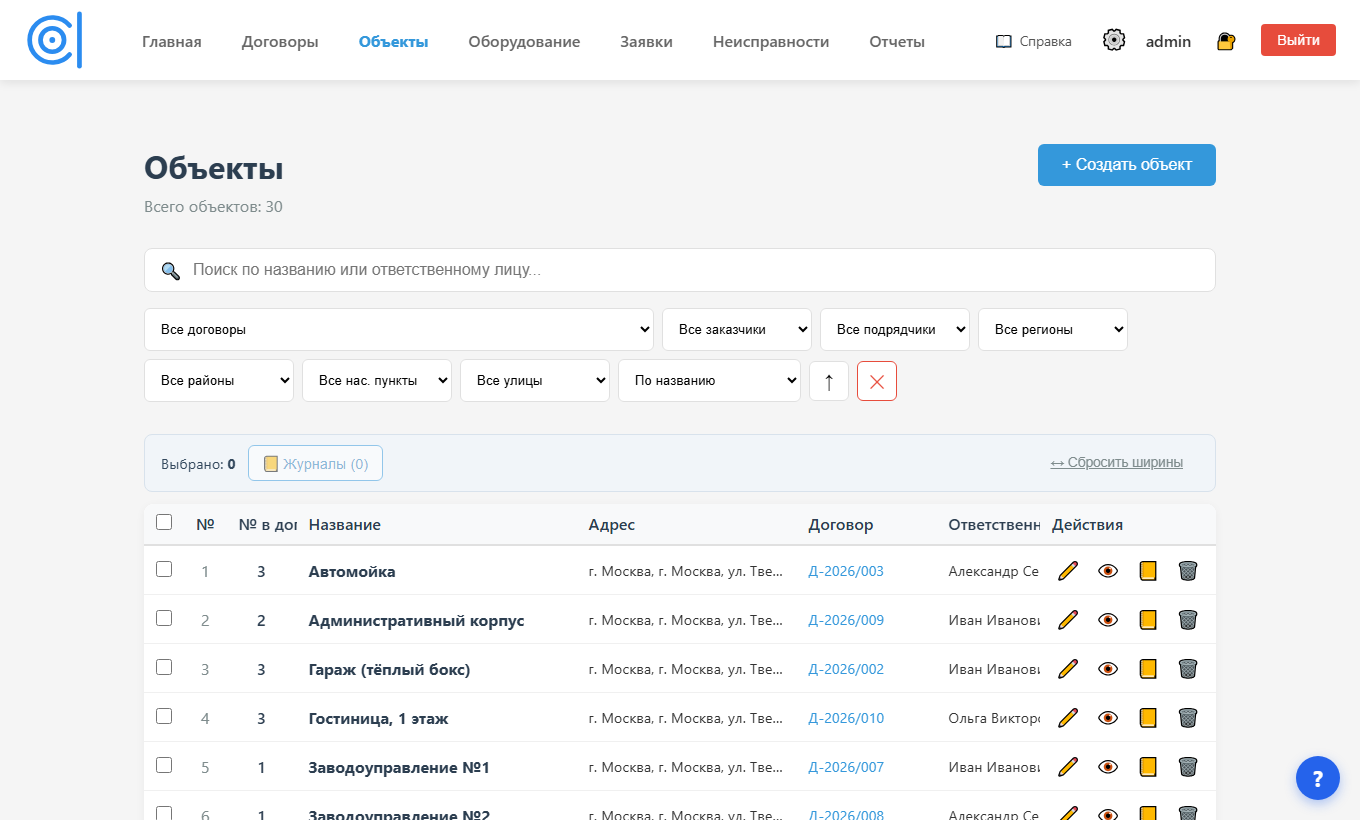The width and height of the screenshot is (1360, 820).
Task: Open the Все нас. пункты dropdown
Action: (x=377, y=381)
